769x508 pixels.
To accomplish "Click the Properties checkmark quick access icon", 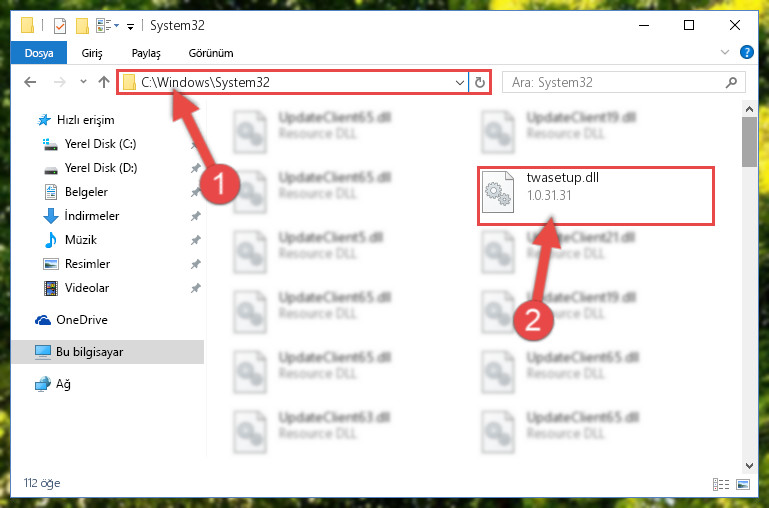I will click(x=60, y=25).
